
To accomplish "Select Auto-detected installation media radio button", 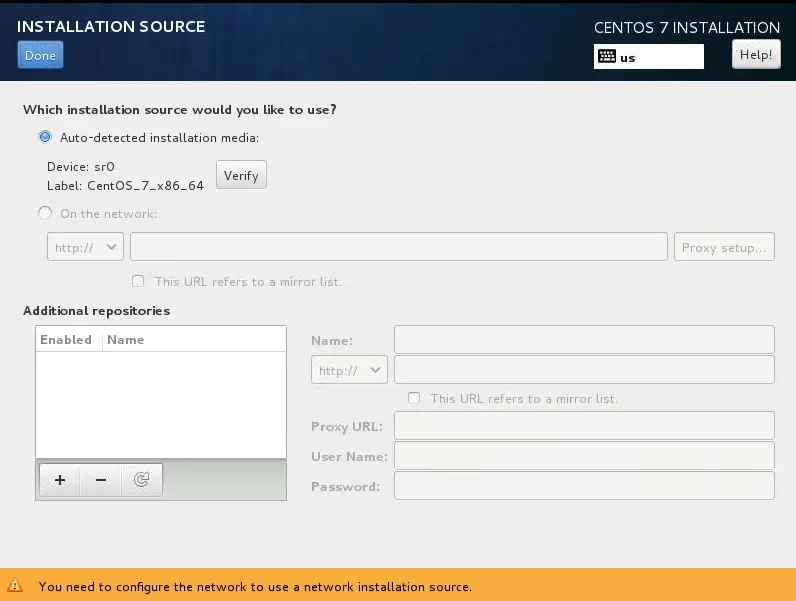I will (x=45, y=137).
